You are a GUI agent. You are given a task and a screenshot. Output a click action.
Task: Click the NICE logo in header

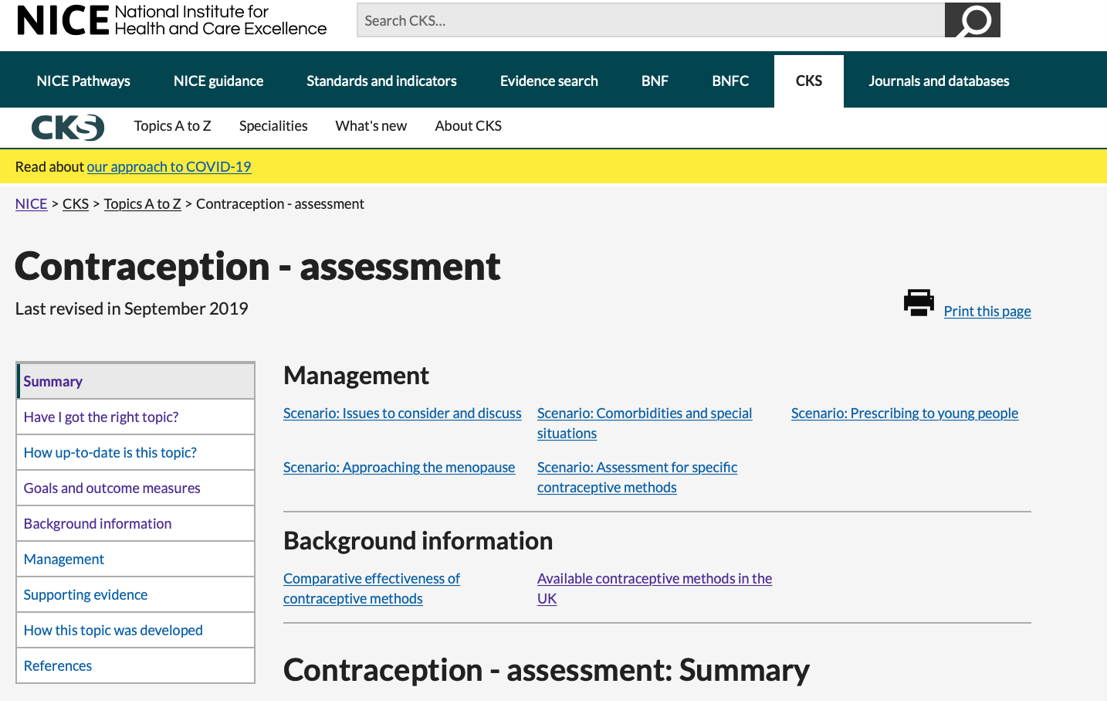pyautogui.click(x=172, y=20)
